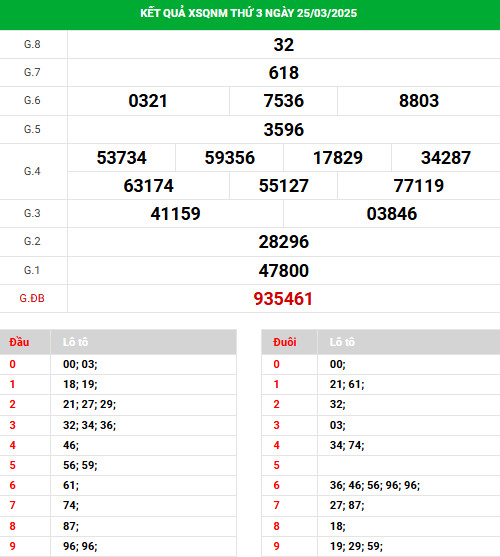This screenshot has height=557, width=500.
Task: Click the red special prize 935461
Action: pyautogui.click(x=283, y=299)
